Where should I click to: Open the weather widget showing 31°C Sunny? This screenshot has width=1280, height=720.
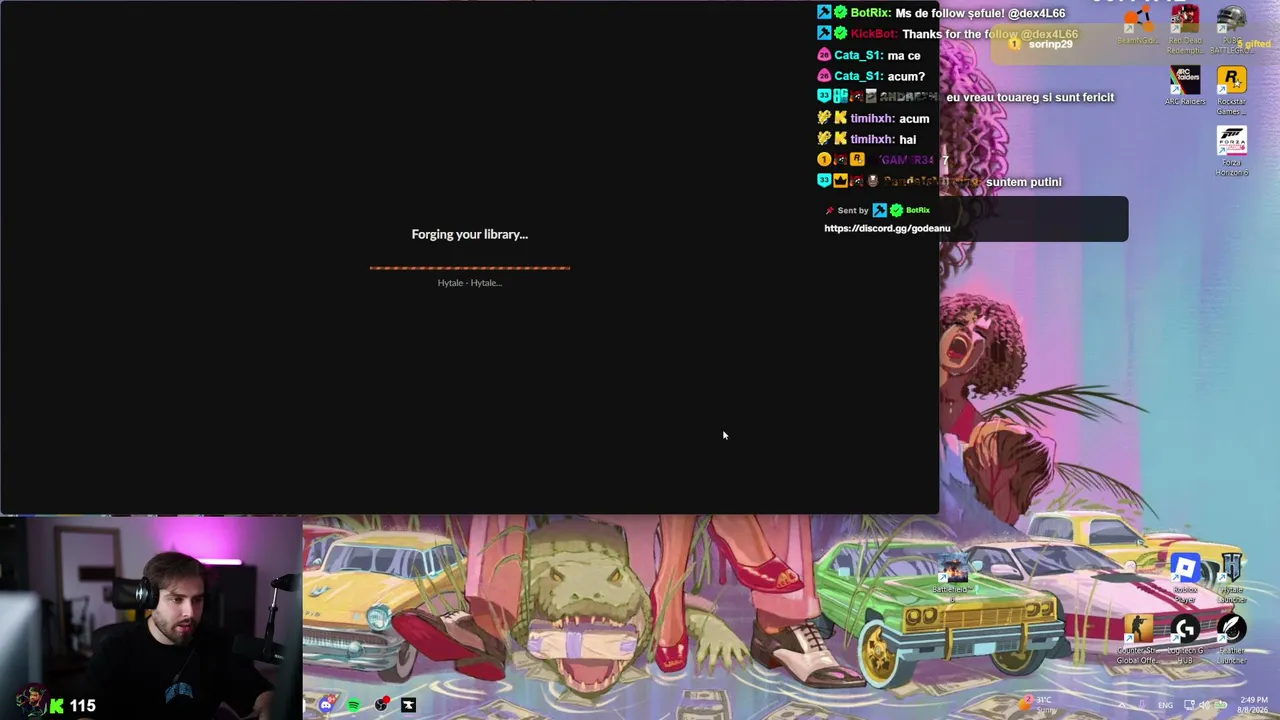(x=1040, y=705)
